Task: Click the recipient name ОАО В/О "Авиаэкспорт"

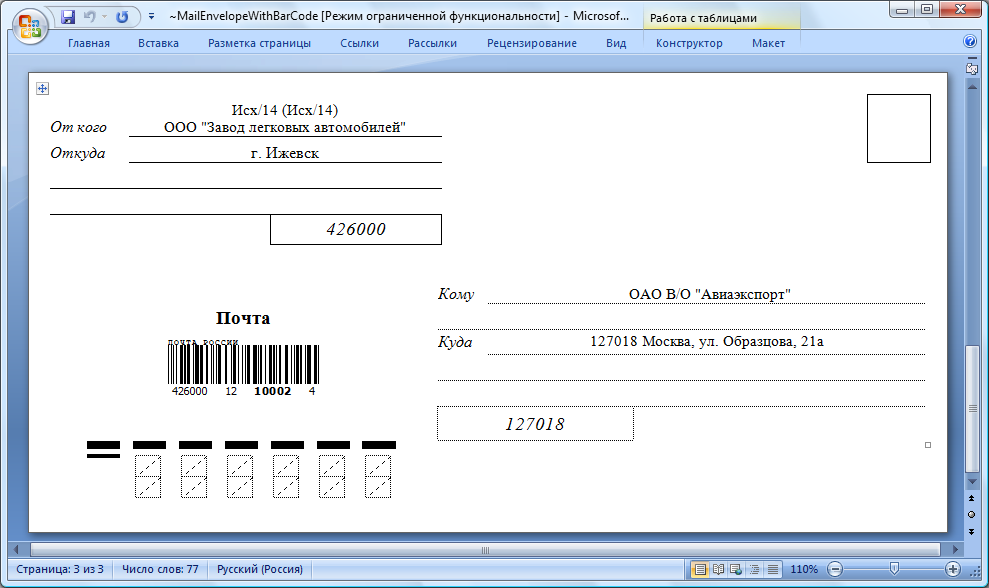Action: [710, 294]
